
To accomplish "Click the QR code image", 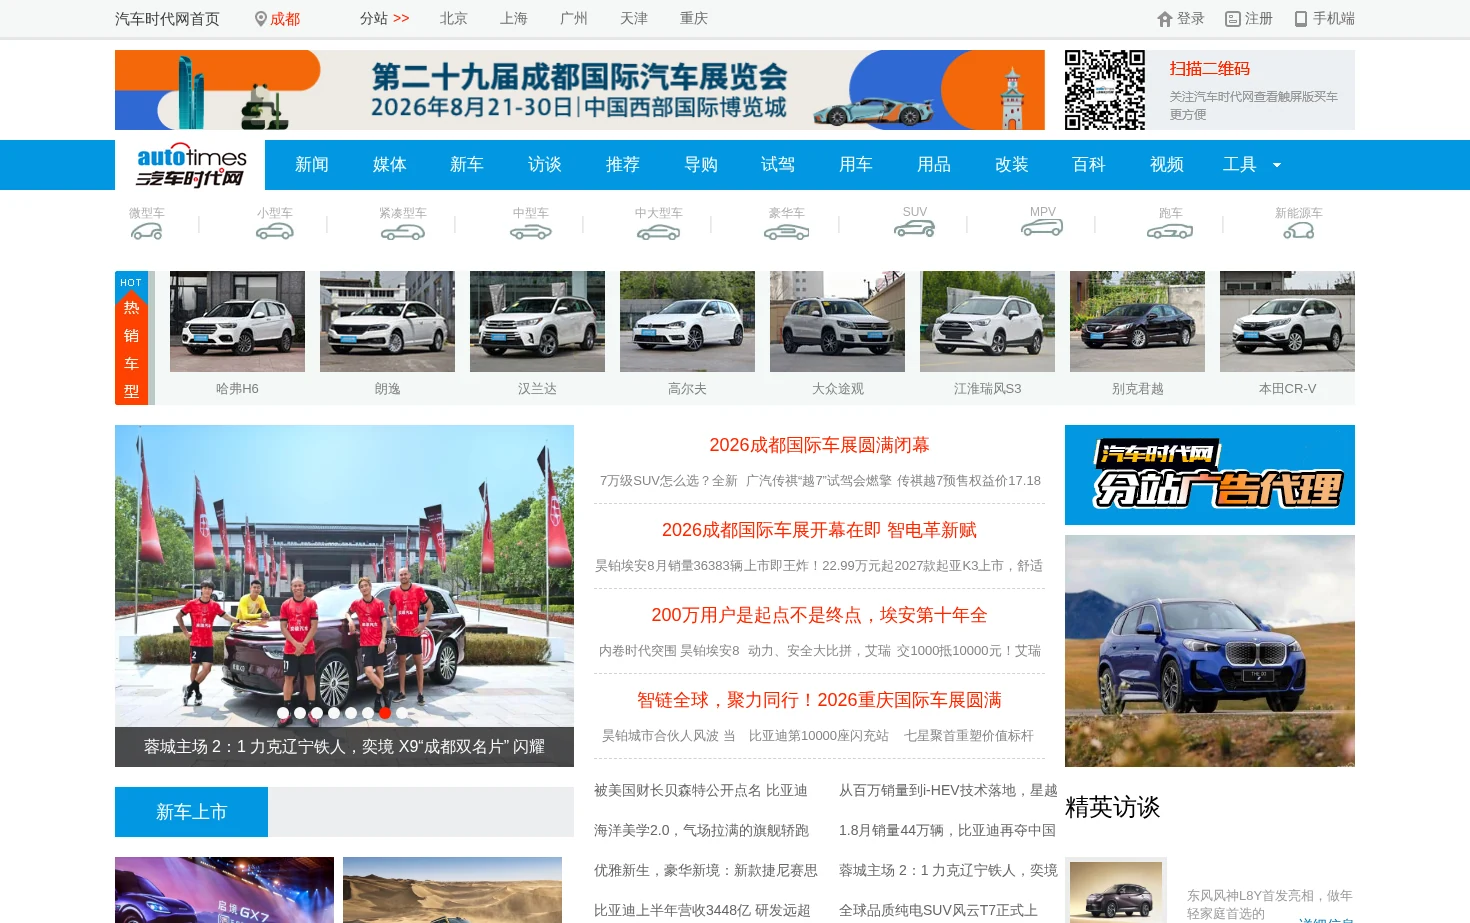I will click(x=1105, y=90).
